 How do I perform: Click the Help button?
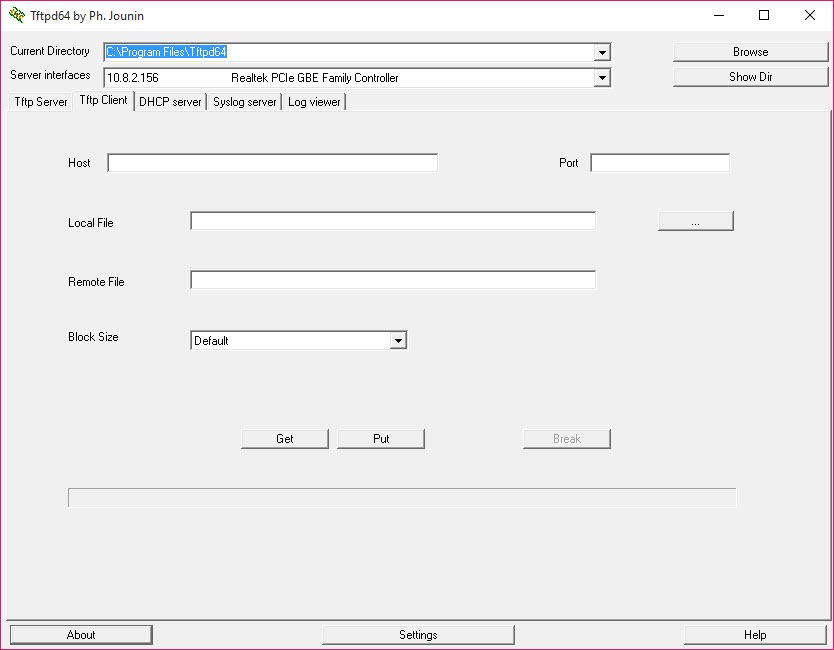755,635
